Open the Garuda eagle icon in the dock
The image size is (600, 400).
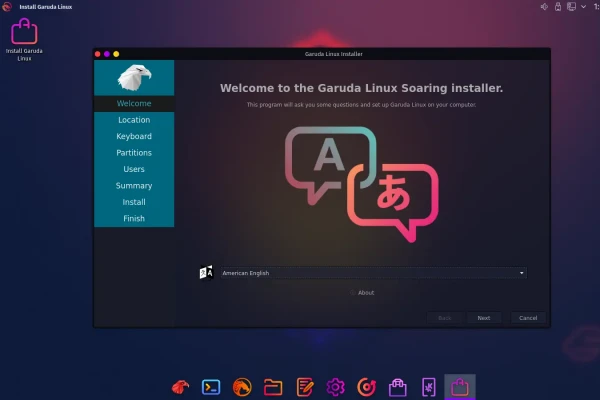pyautogui.click(x=180, y=387)
